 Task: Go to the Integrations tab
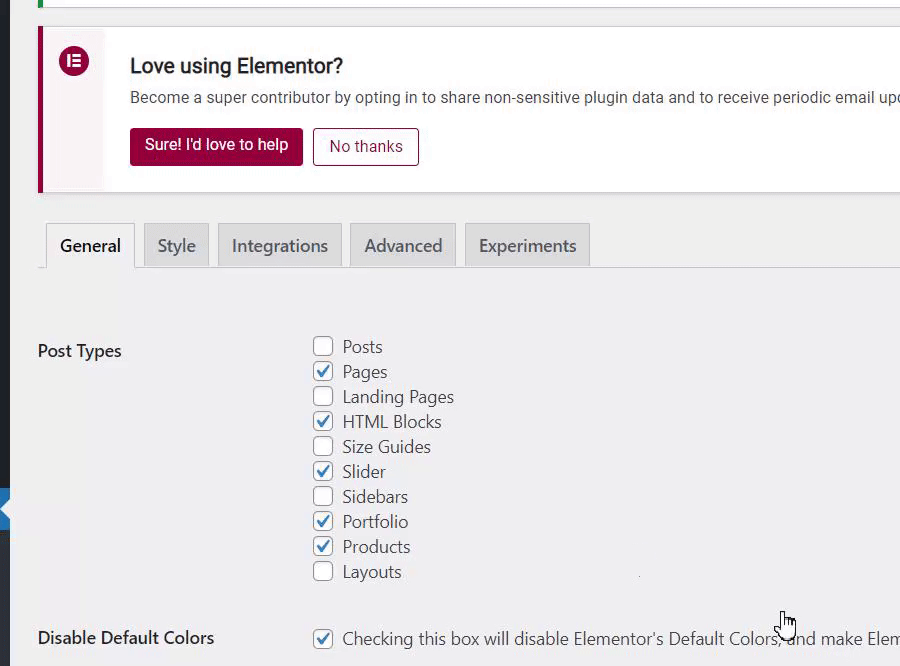click(x=280, y=246)
